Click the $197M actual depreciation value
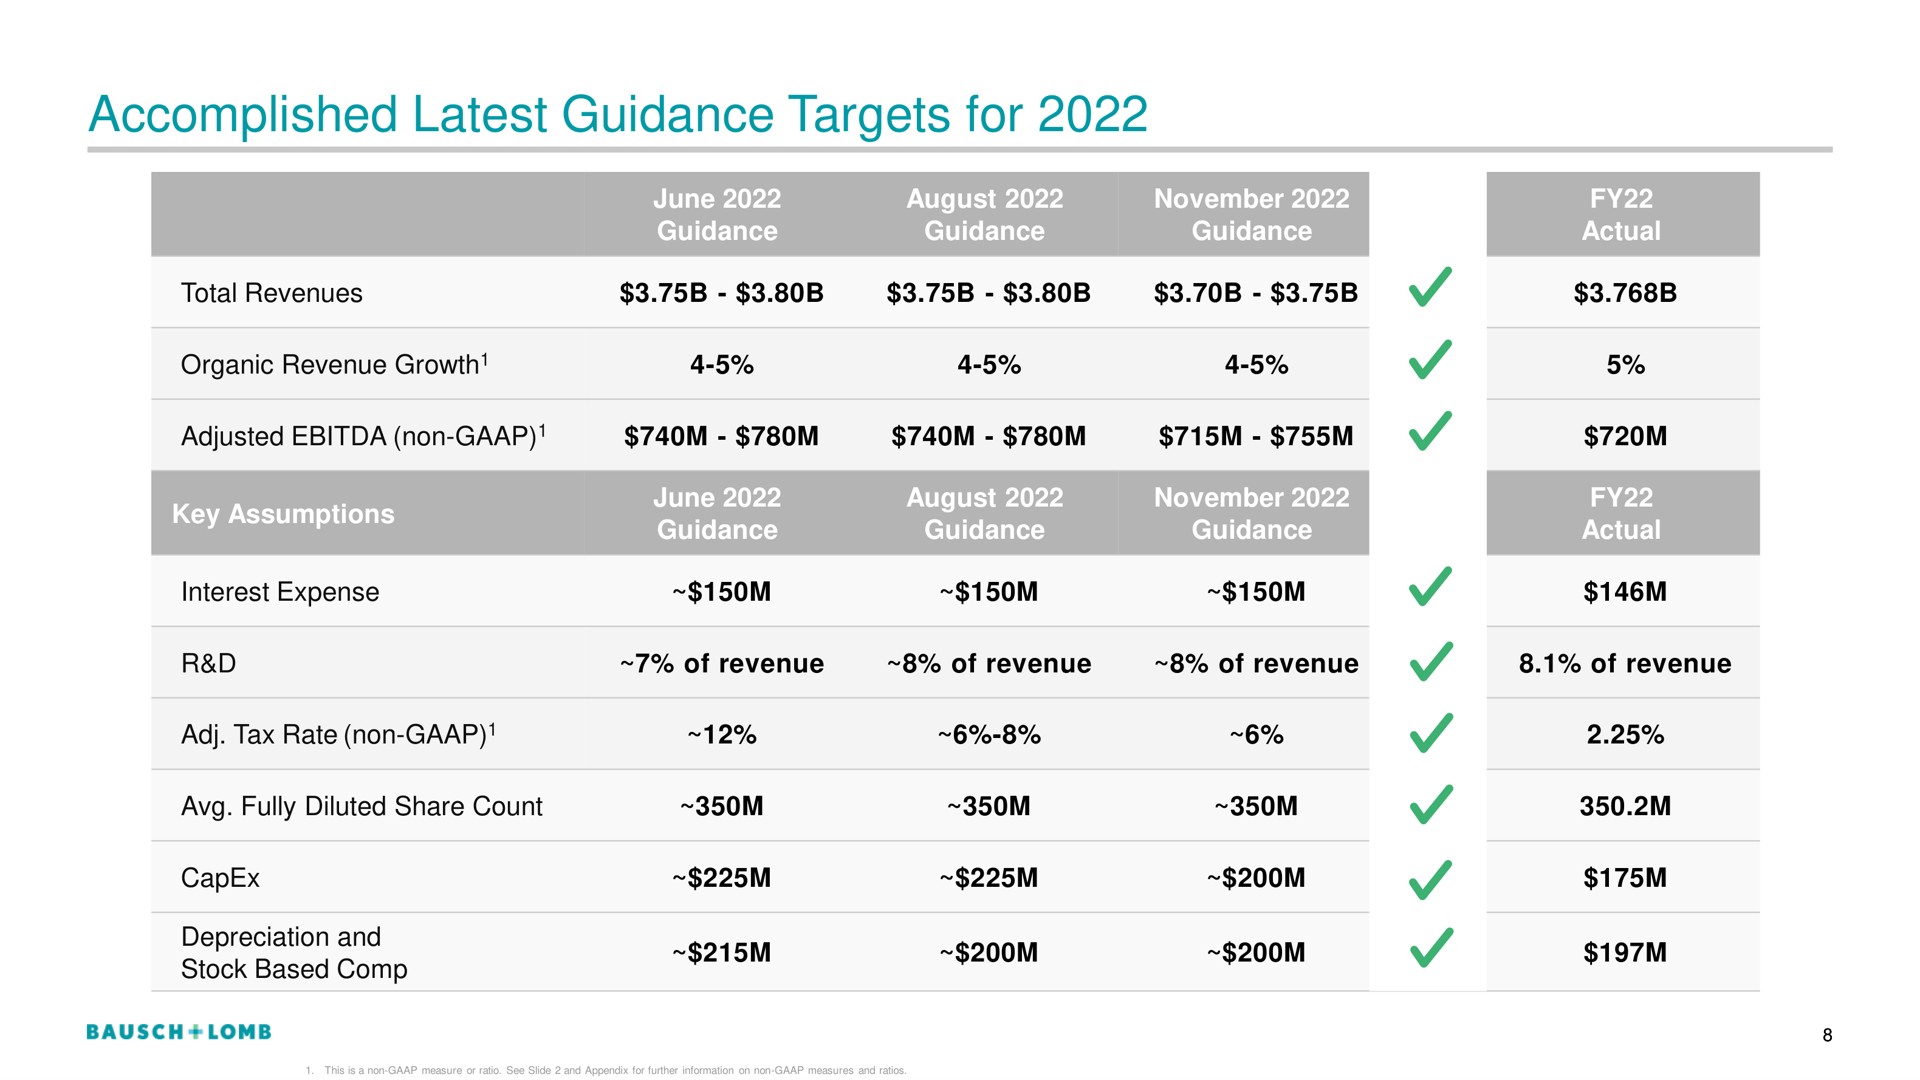This screenshot has width=1920, height=1080. (1624, 953)
